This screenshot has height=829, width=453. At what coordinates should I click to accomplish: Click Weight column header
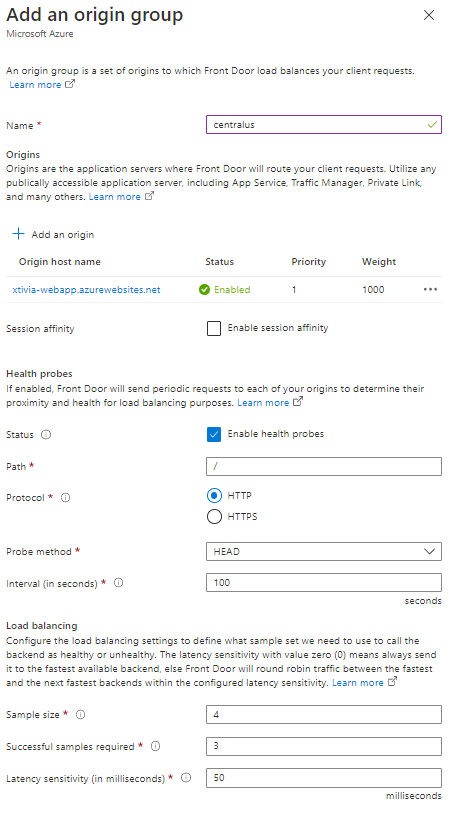pos(379,262)
